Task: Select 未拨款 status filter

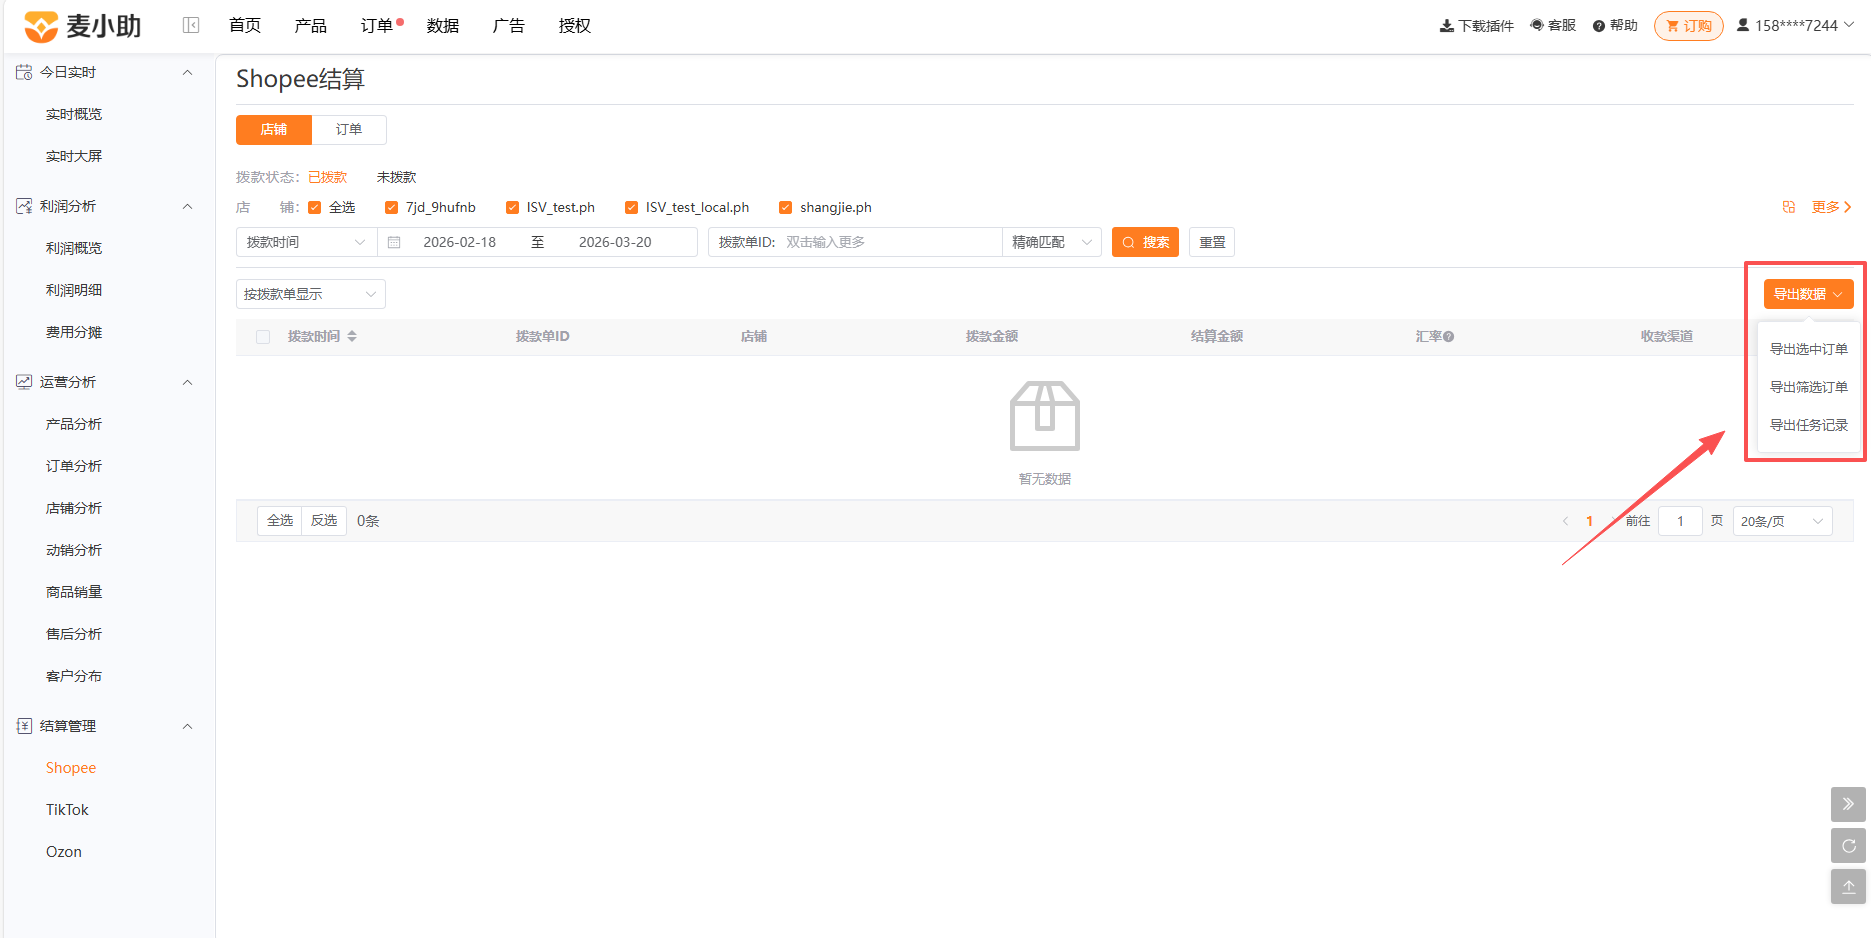Action: click(396, 177)
